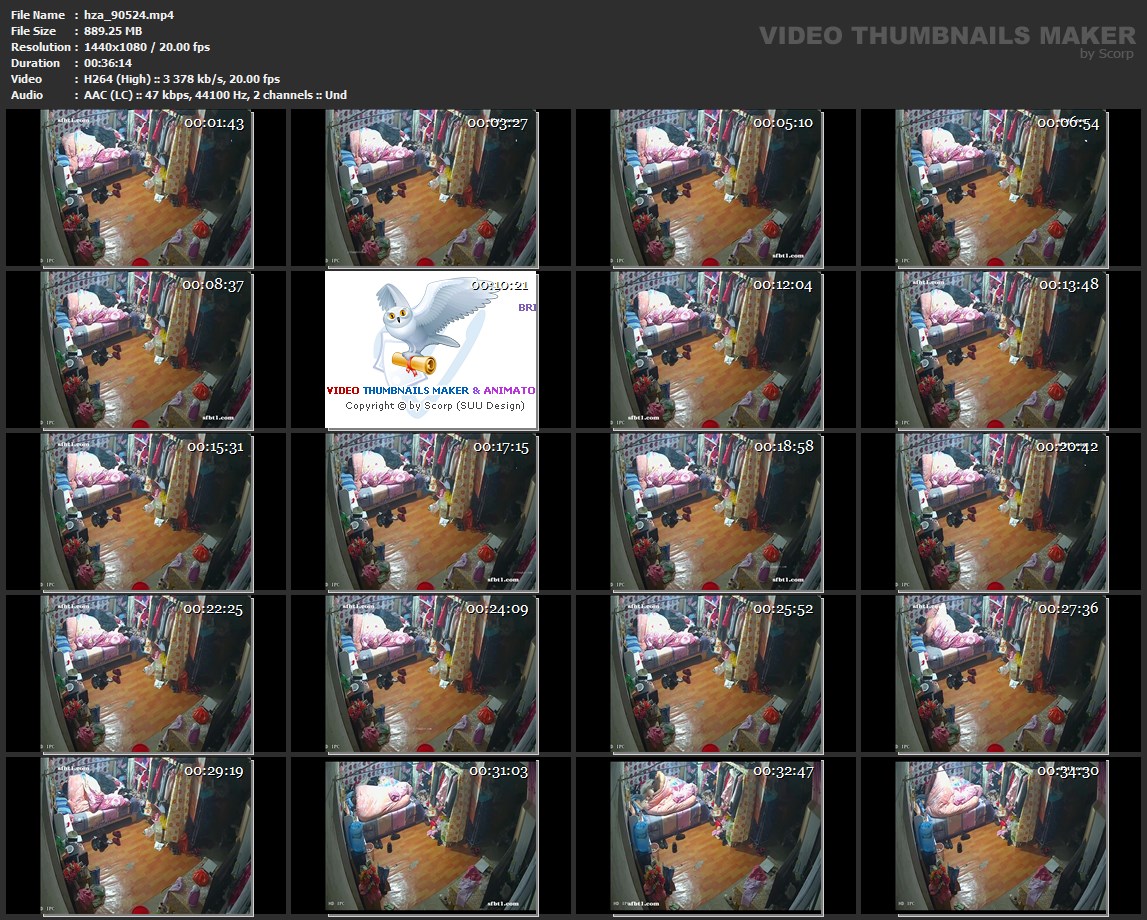Select the owl logo frame at 00:10:21
Image resolution: width=1147 pixels, height=920 pixels.
point(431,350)
